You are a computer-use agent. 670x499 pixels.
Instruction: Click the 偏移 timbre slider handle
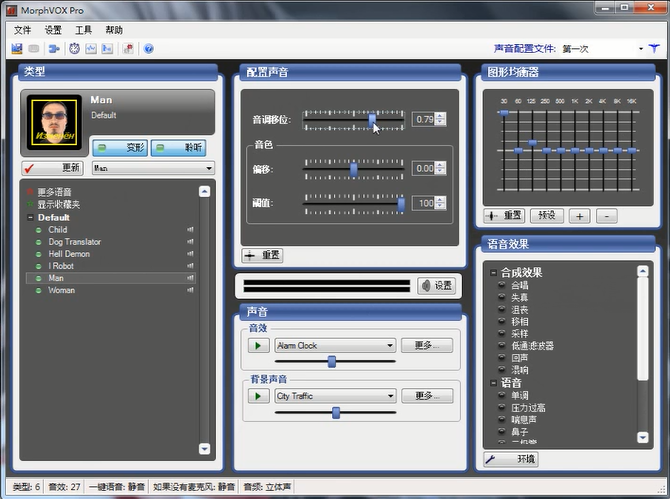coord(353,169)
